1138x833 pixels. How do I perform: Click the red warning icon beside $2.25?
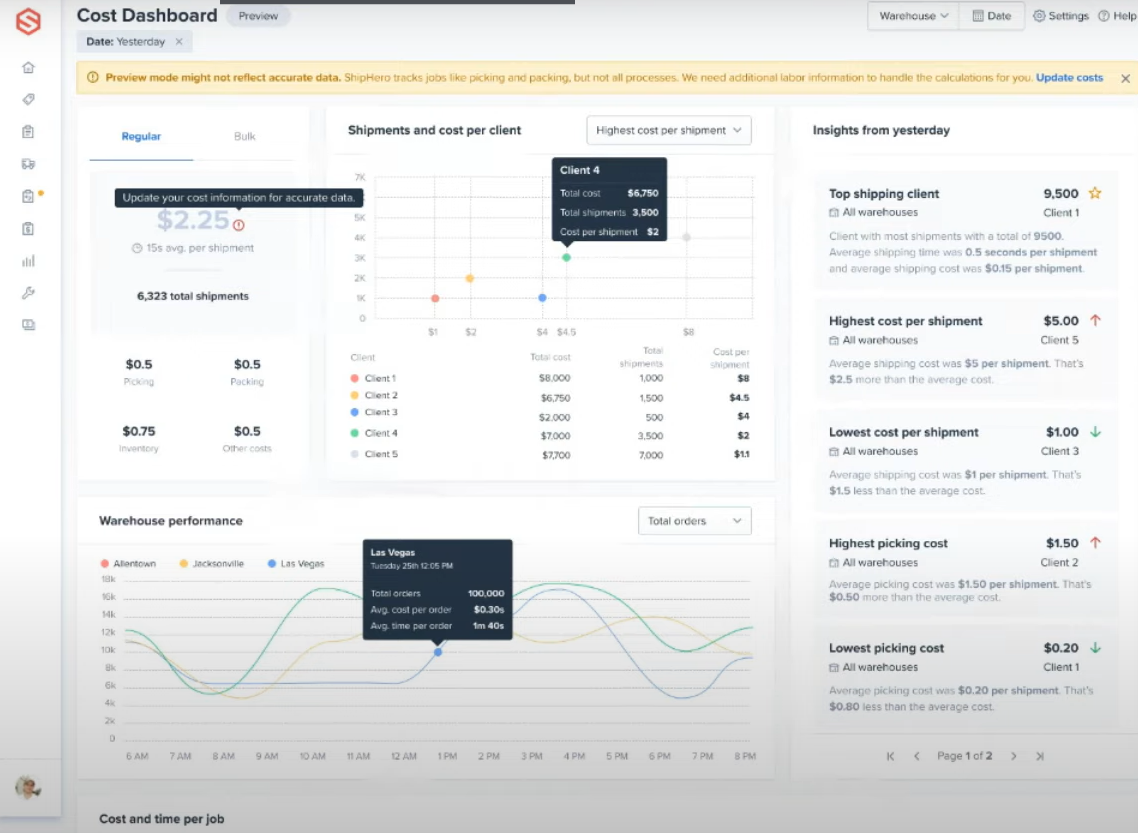(x=239, y=225)
